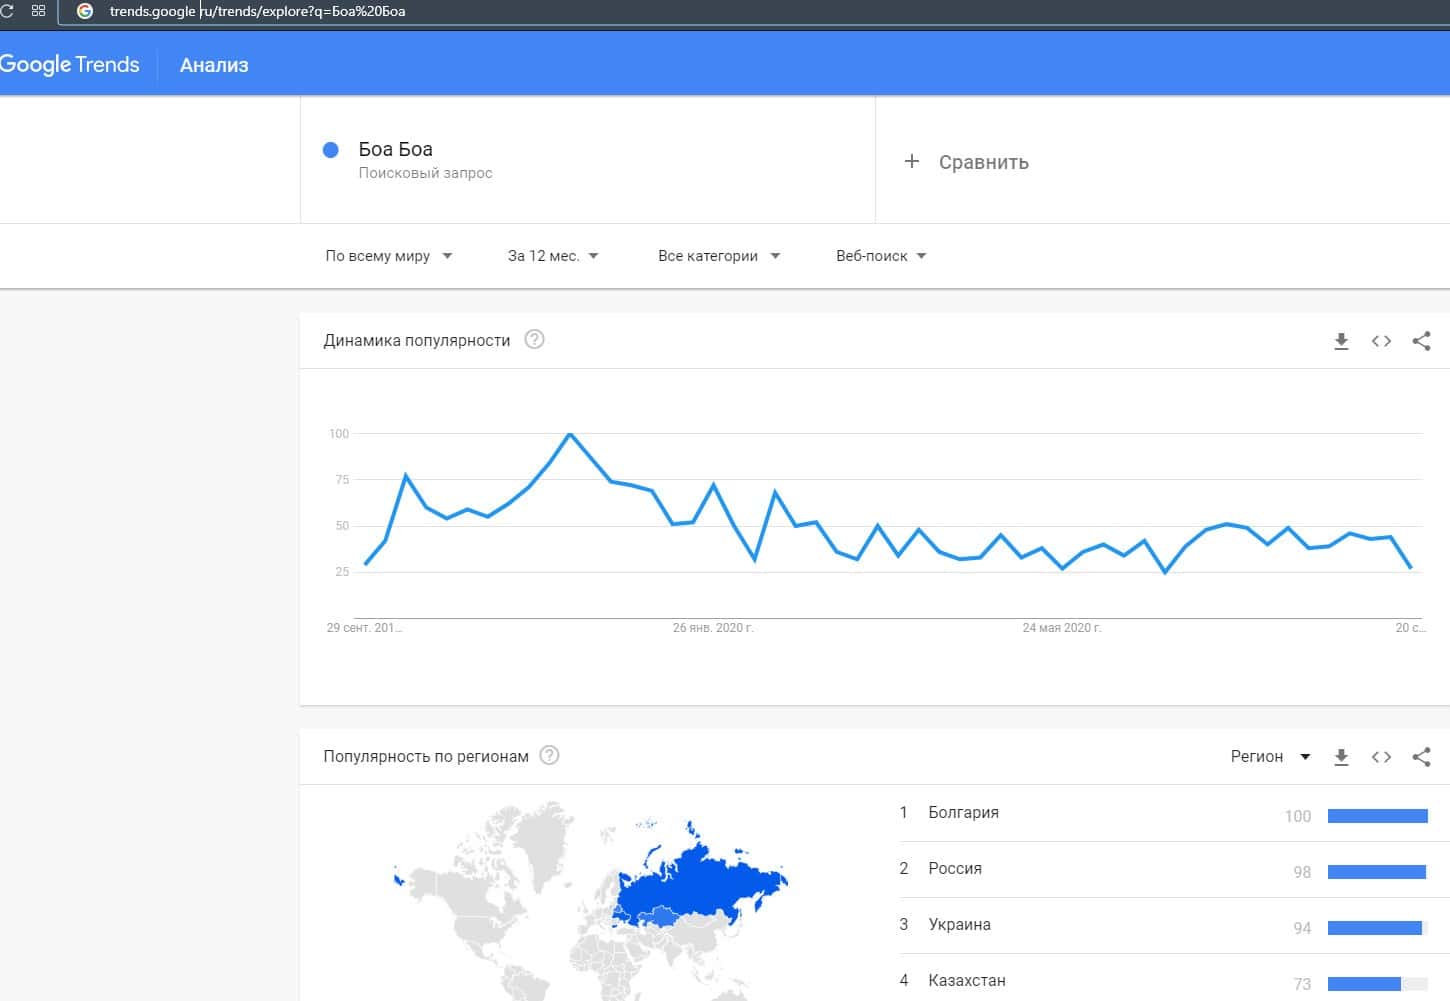Image resolution: width=1450 pixels, height=1001 pixels.
Task: Download the Популярность по регионам data
Action: pos(1341,757)
